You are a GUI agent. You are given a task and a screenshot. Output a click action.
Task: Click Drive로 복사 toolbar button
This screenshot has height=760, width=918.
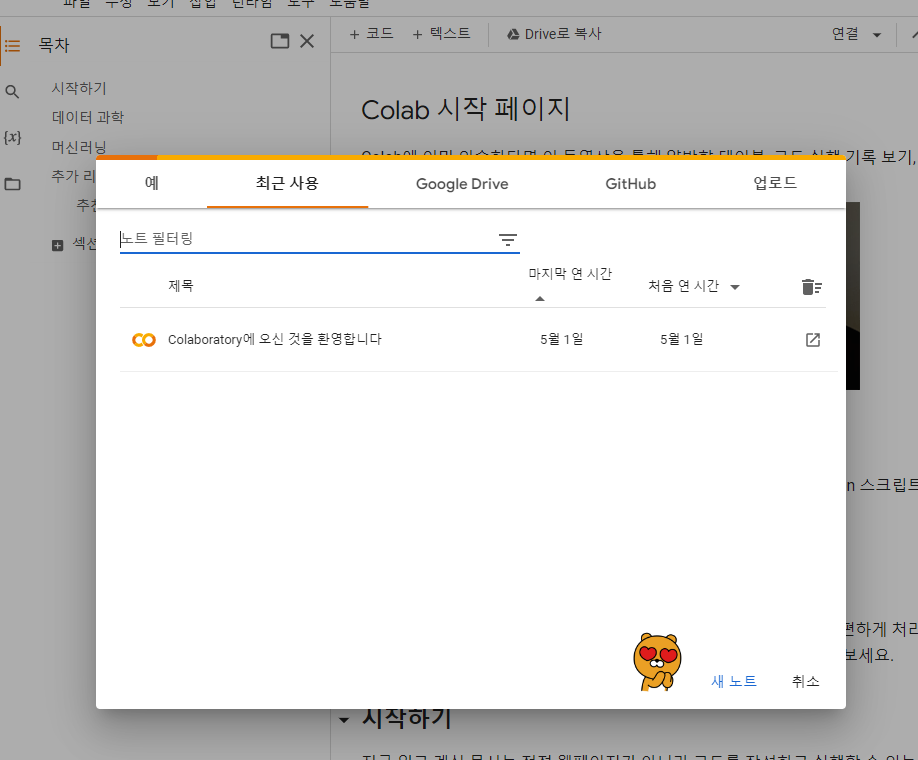point(554,34)
